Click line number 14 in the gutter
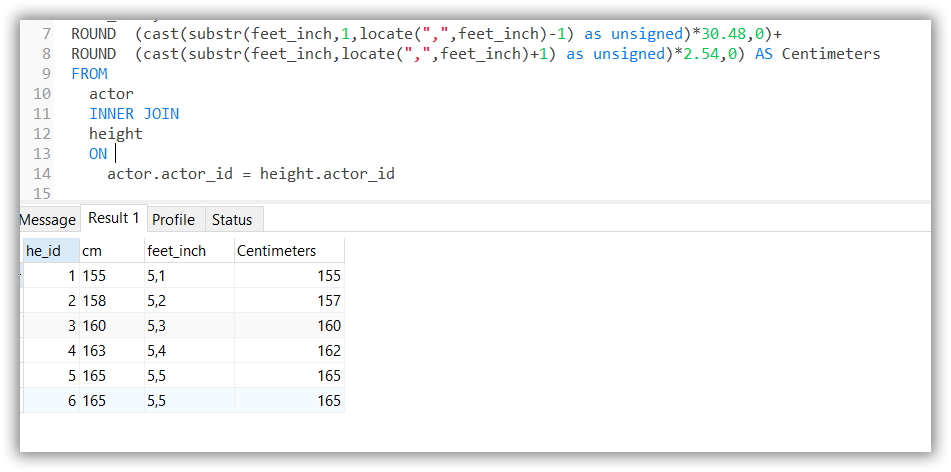This screenshot has width=951, height=472. click(x=42, y=174)
